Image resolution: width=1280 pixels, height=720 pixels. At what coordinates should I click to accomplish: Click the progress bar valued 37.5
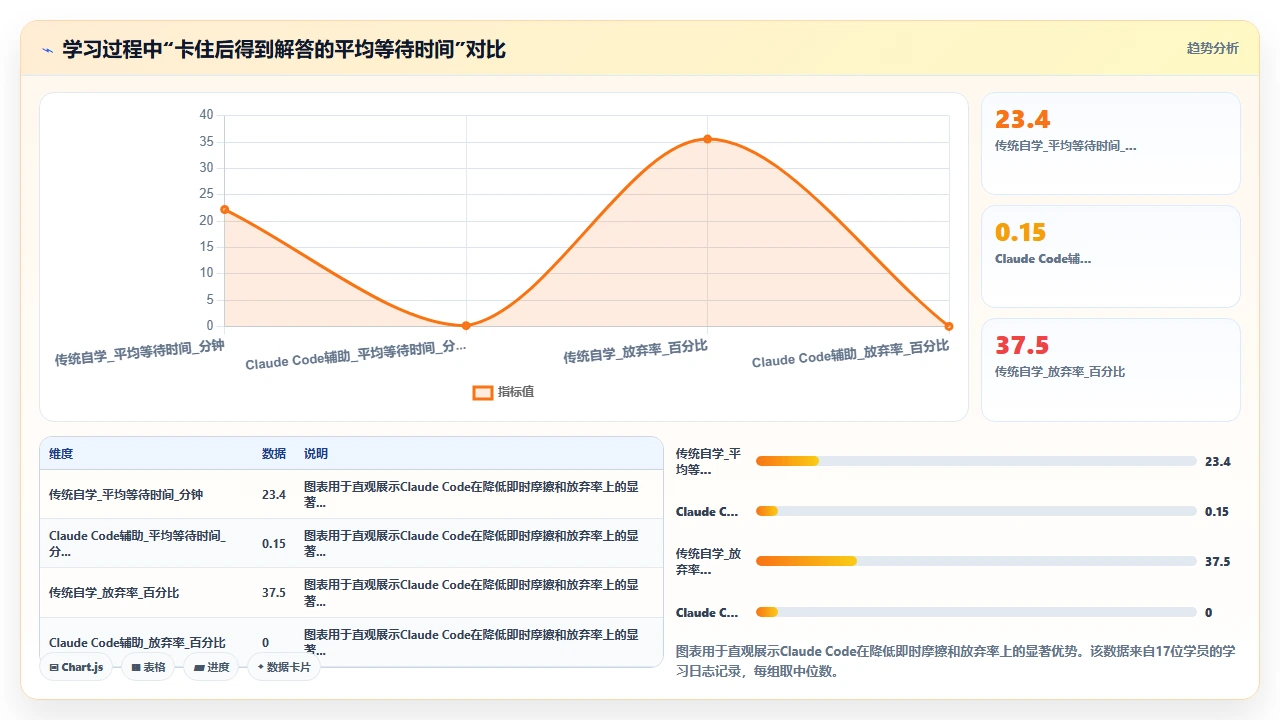(x=976, y=561)
